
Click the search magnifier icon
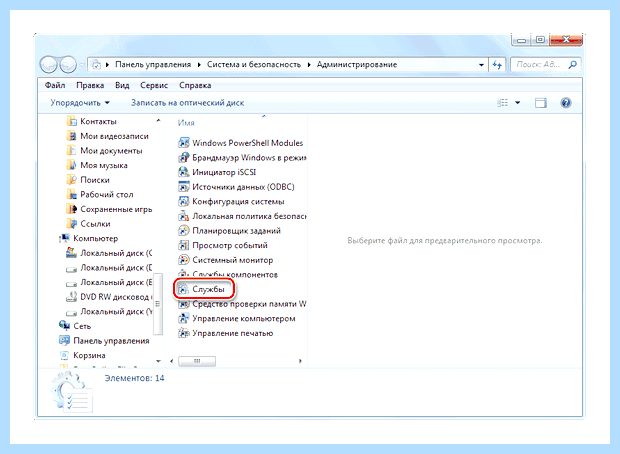[x=572, y=64]
